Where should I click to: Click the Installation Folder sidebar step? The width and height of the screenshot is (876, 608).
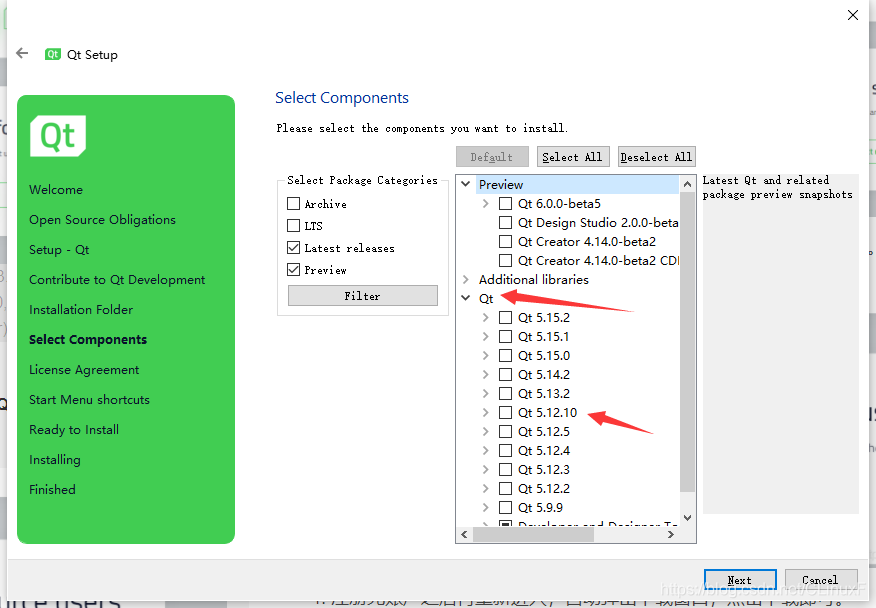pyautogui.click(x=81, y=310)
